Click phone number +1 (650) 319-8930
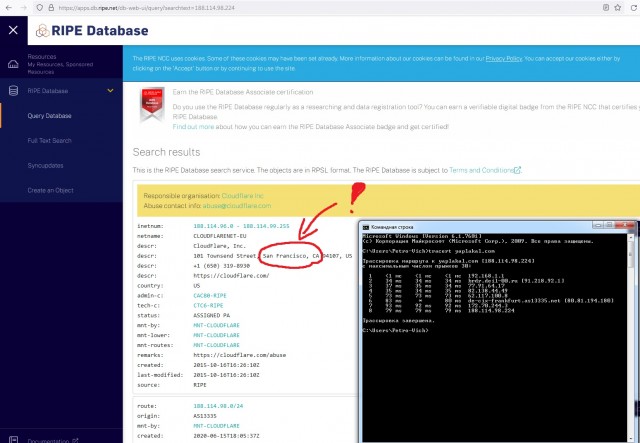640x443 pixels. tap(222, 266)
